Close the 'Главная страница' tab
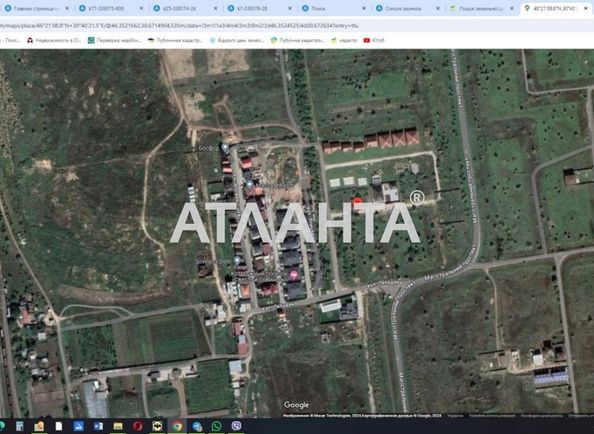 coord(67,8)
